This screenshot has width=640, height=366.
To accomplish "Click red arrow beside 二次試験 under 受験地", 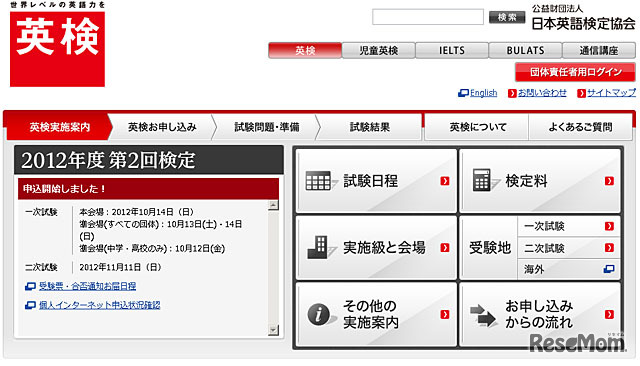I will [x=609, y=248].
